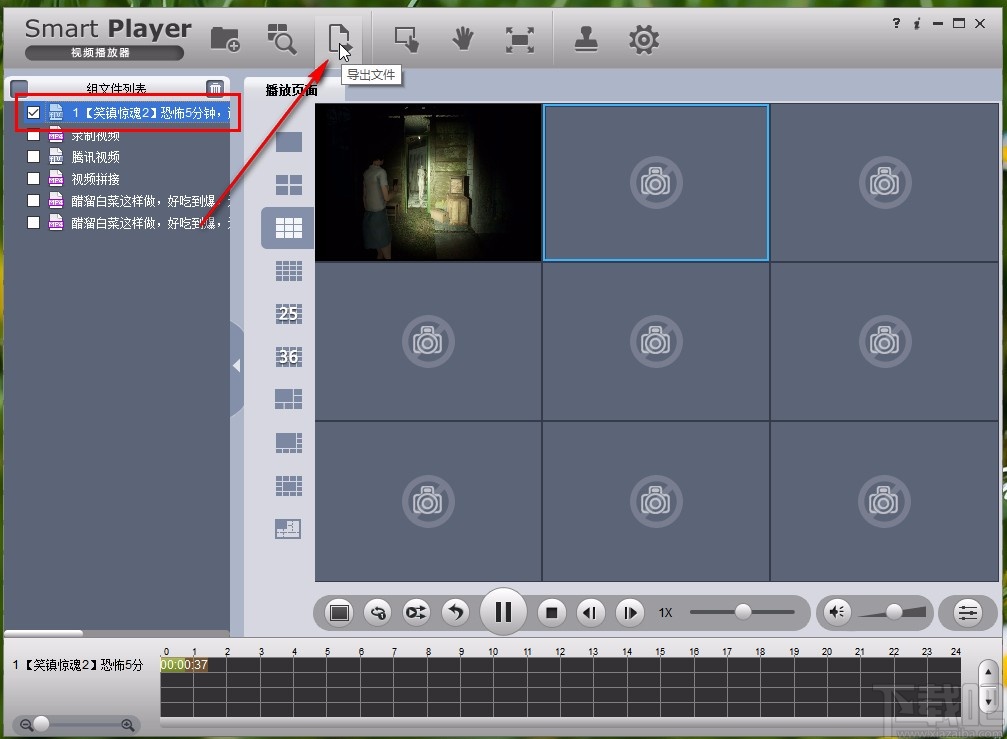This screenshot has width=1007, height=739.
Task: Check the 腾讯视频 file checkbox
Action: point(34,157)
